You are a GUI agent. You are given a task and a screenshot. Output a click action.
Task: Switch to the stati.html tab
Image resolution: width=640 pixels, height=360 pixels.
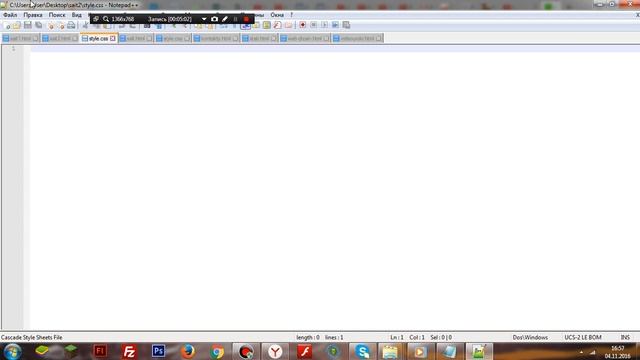coord(260,38)
